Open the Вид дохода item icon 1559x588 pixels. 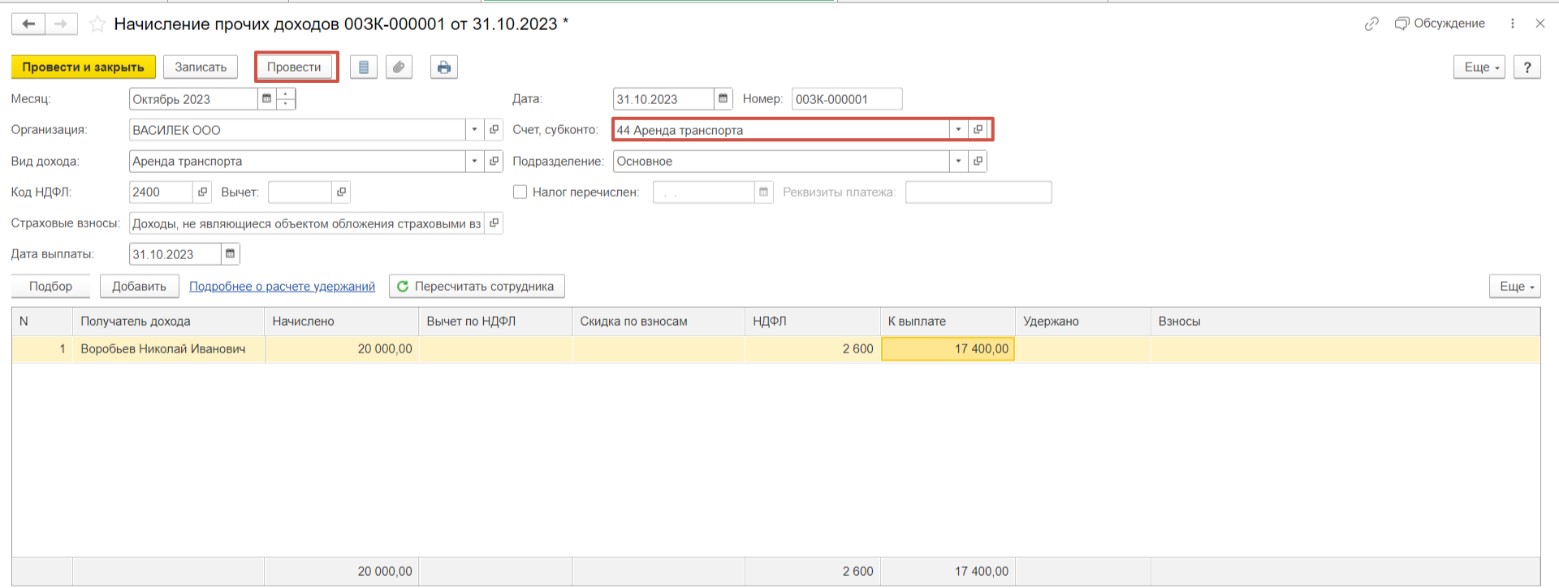click(493, 161)
